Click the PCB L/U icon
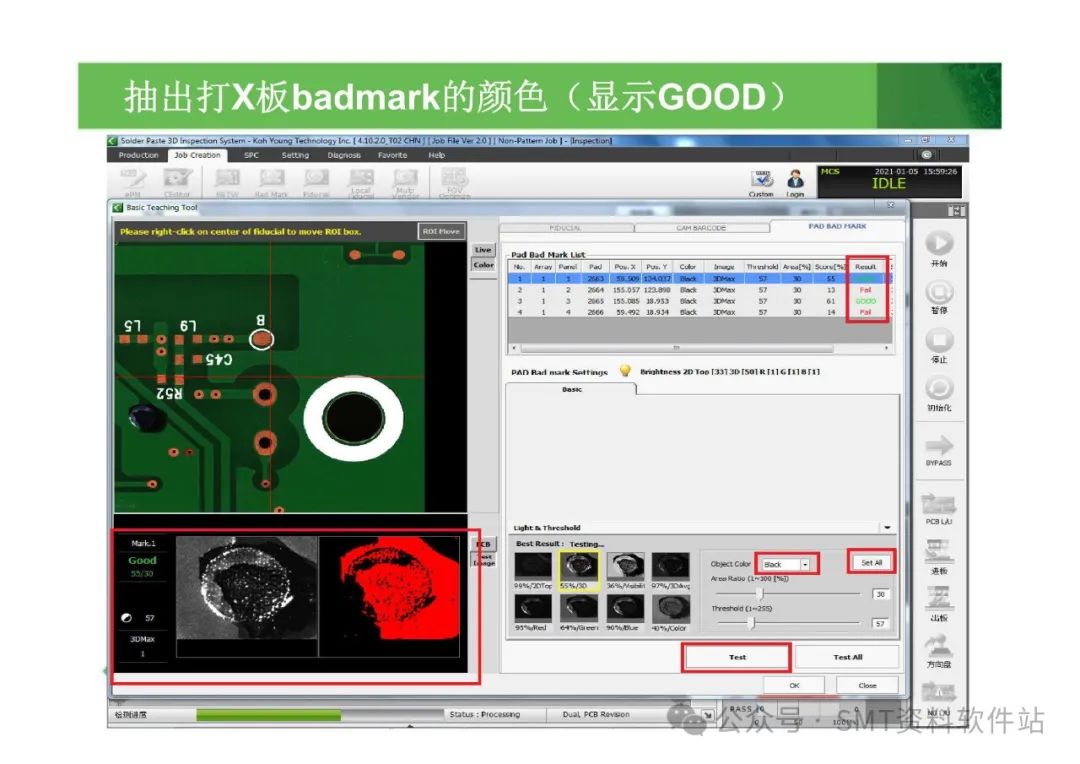The width and height of the screenshot is (1080, 764). pos(939,505)
